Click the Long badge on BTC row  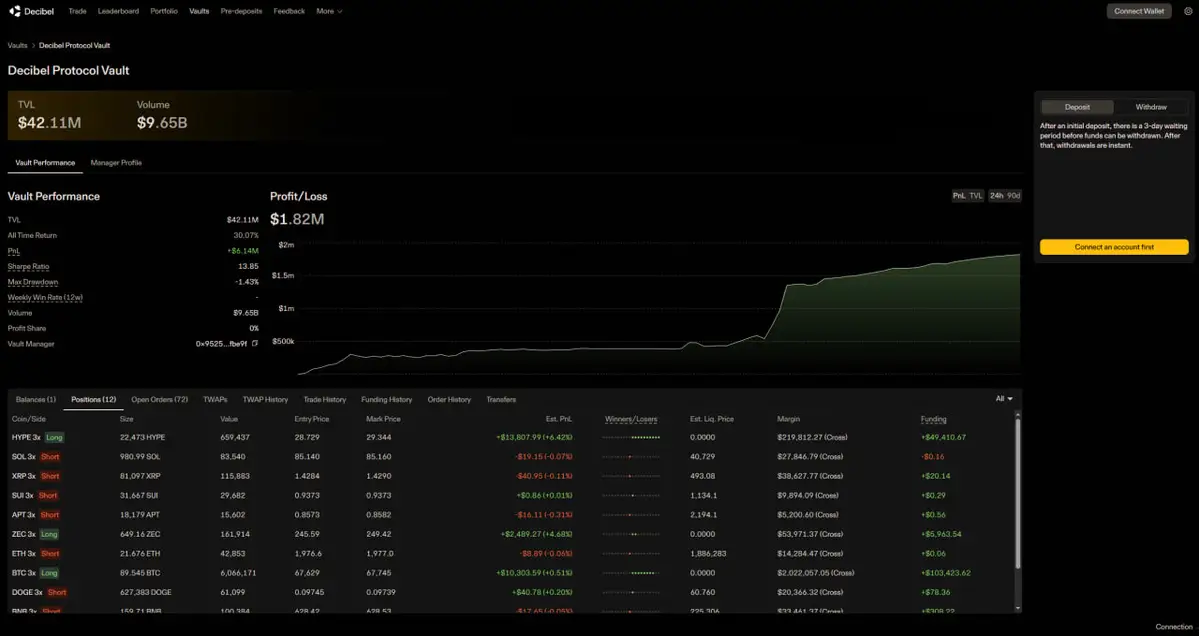click(x=51, y=573)
